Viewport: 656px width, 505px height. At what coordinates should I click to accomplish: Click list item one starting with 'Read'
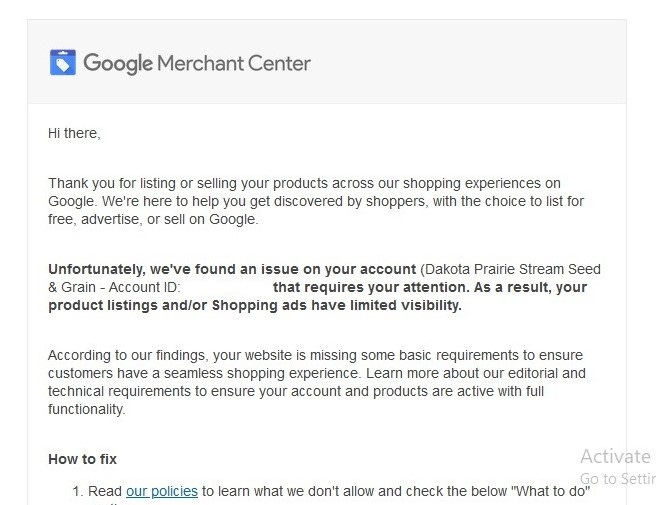(331, 491)
